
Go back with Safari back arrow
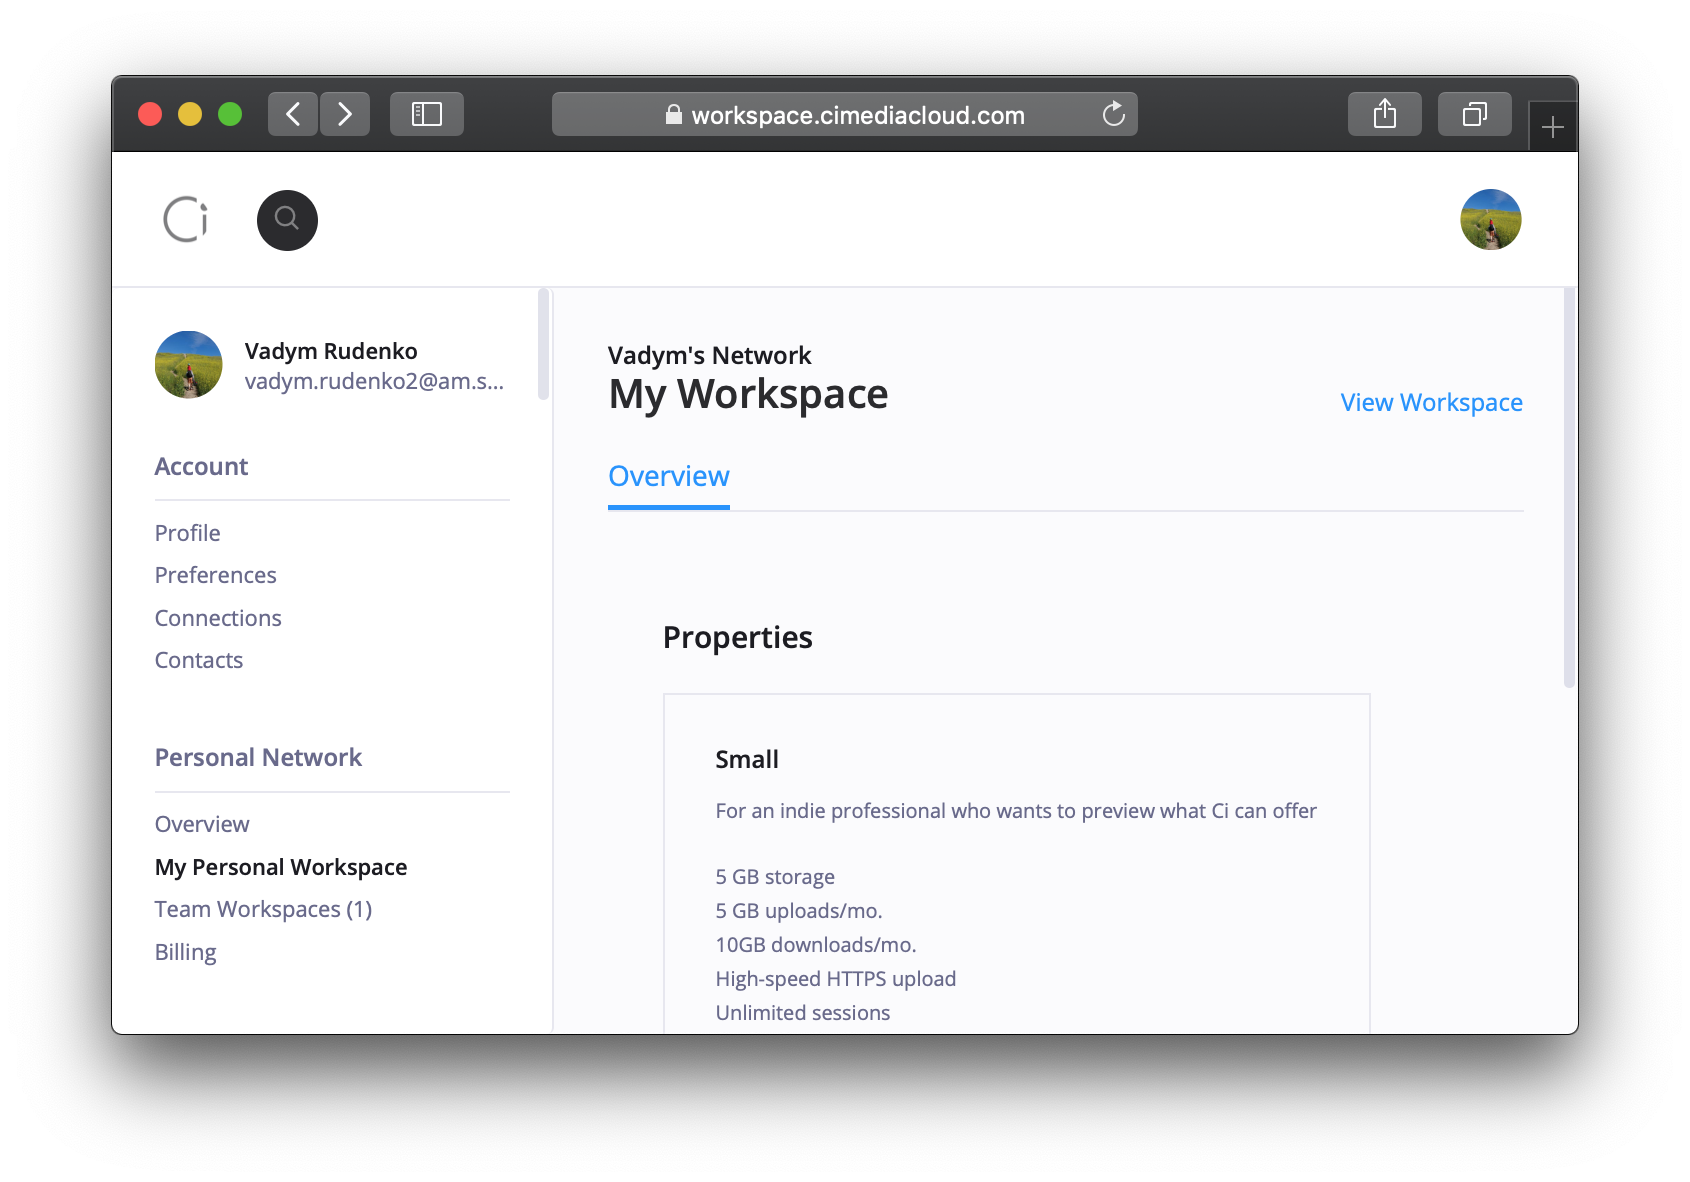tap(293, 114)
